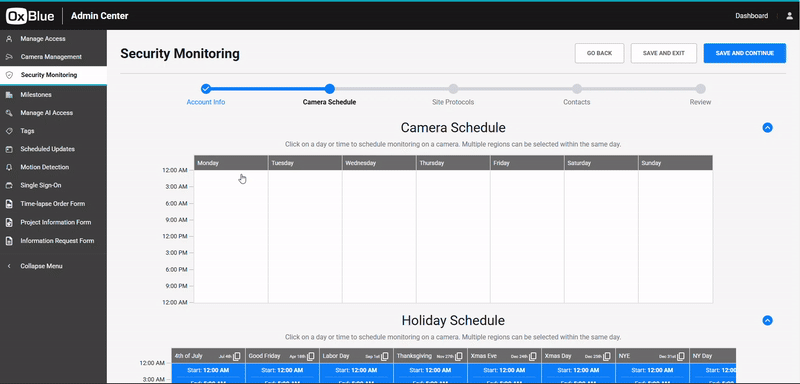The image size is (800, 384).
Task: Click the Tags label icon
Action: pos(9,131)
